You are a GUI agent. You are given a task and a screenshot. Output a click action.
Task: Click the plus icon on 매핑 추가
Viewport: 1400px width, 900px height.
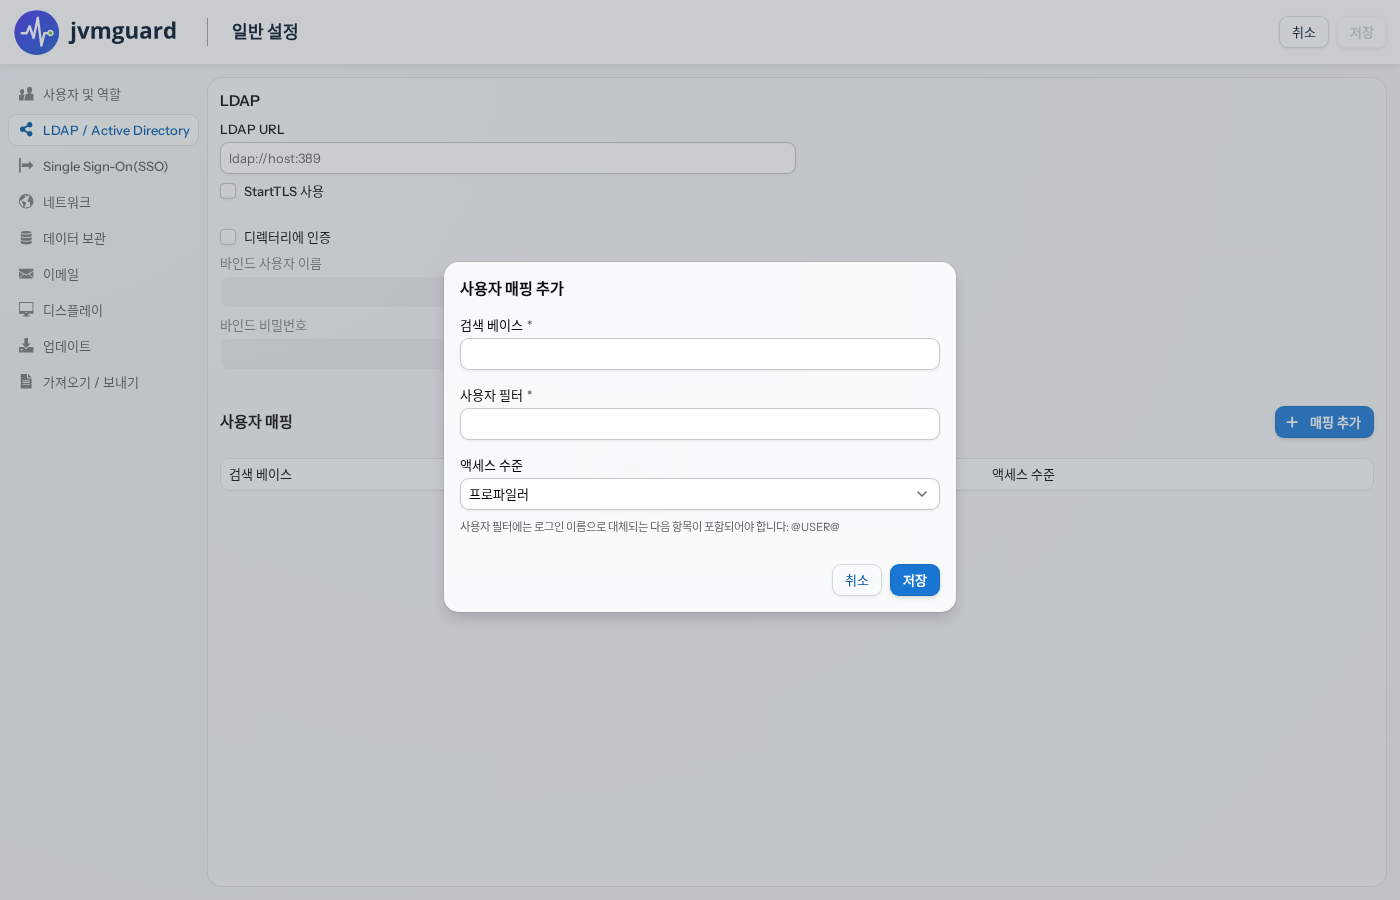pyautogui.click(x=1292, y=422)
